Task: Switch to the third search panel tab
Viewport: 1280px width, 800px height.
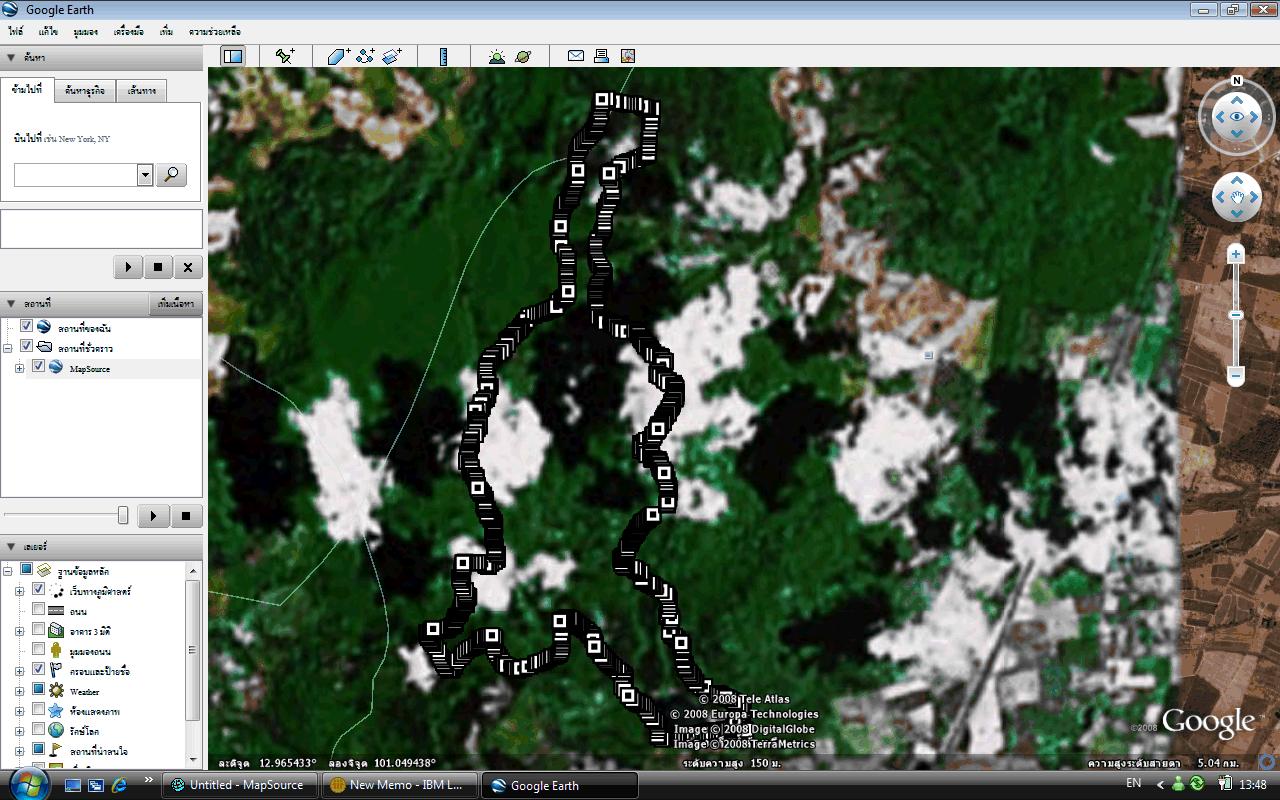Action: click(x=141, y=91)
